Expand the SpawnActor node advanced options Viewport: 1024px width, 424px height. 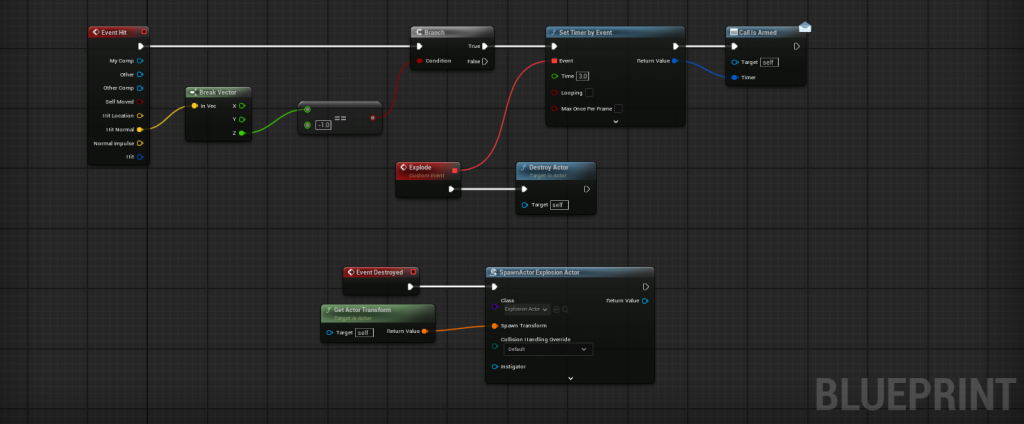coord(570,378)
